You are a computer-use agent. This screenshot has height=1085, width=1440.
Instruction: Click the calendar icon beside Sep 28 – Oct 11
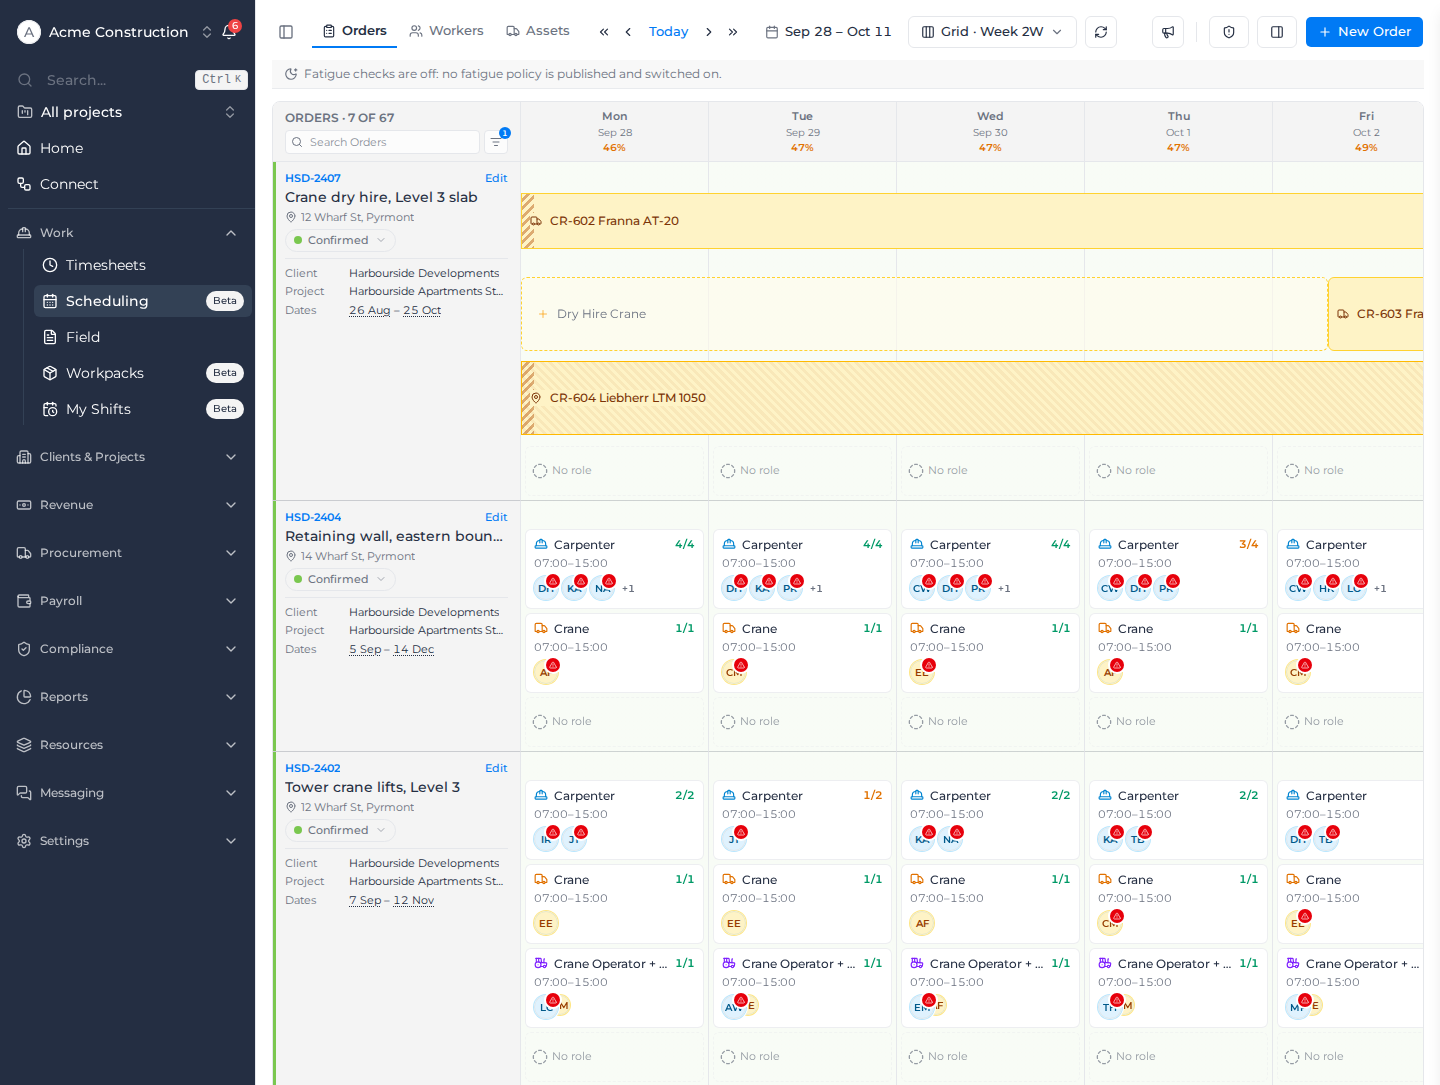click(772, 32)
